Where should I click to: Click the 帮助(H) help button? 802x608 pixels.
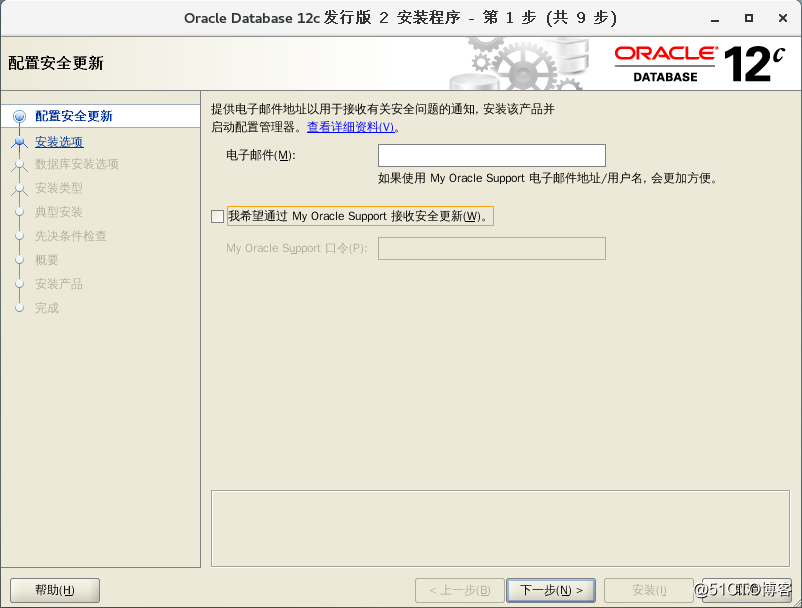[x=55, y=591]
